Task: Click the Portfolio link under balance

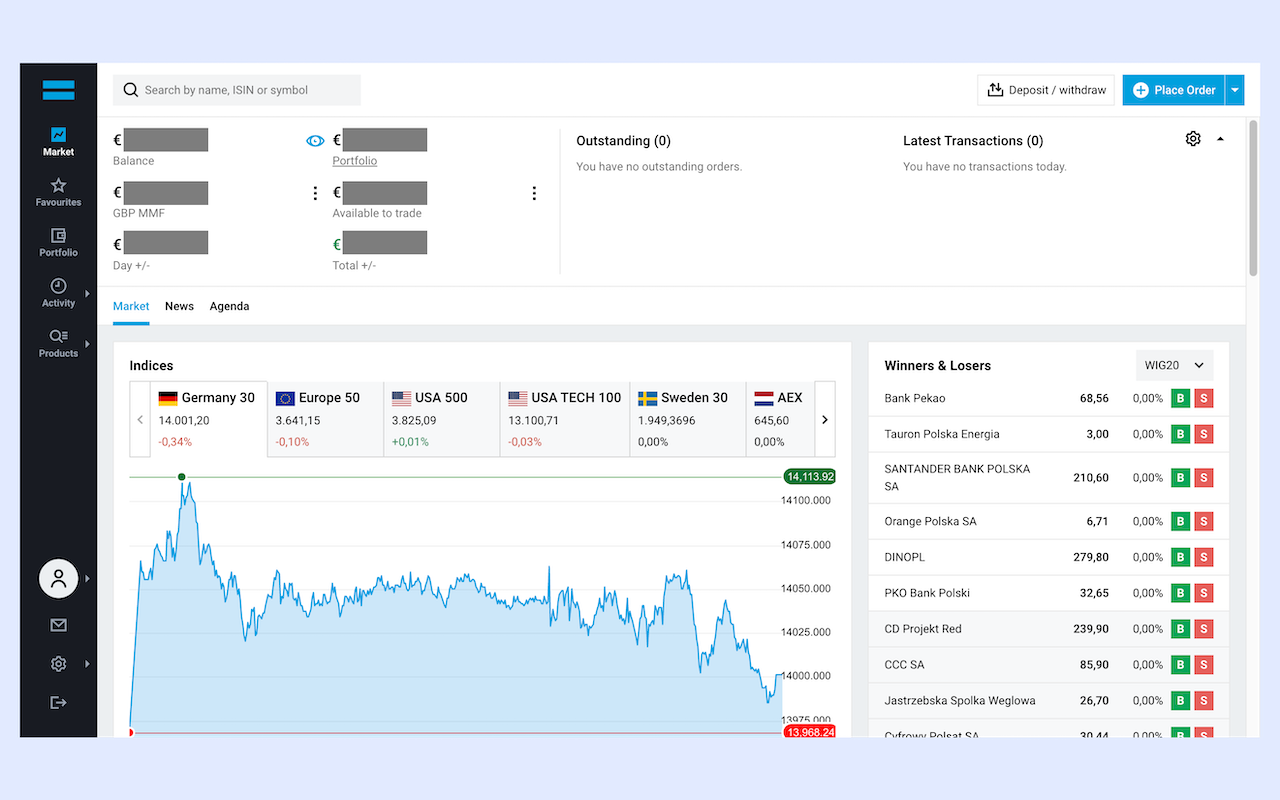Action: pos(355,161)
